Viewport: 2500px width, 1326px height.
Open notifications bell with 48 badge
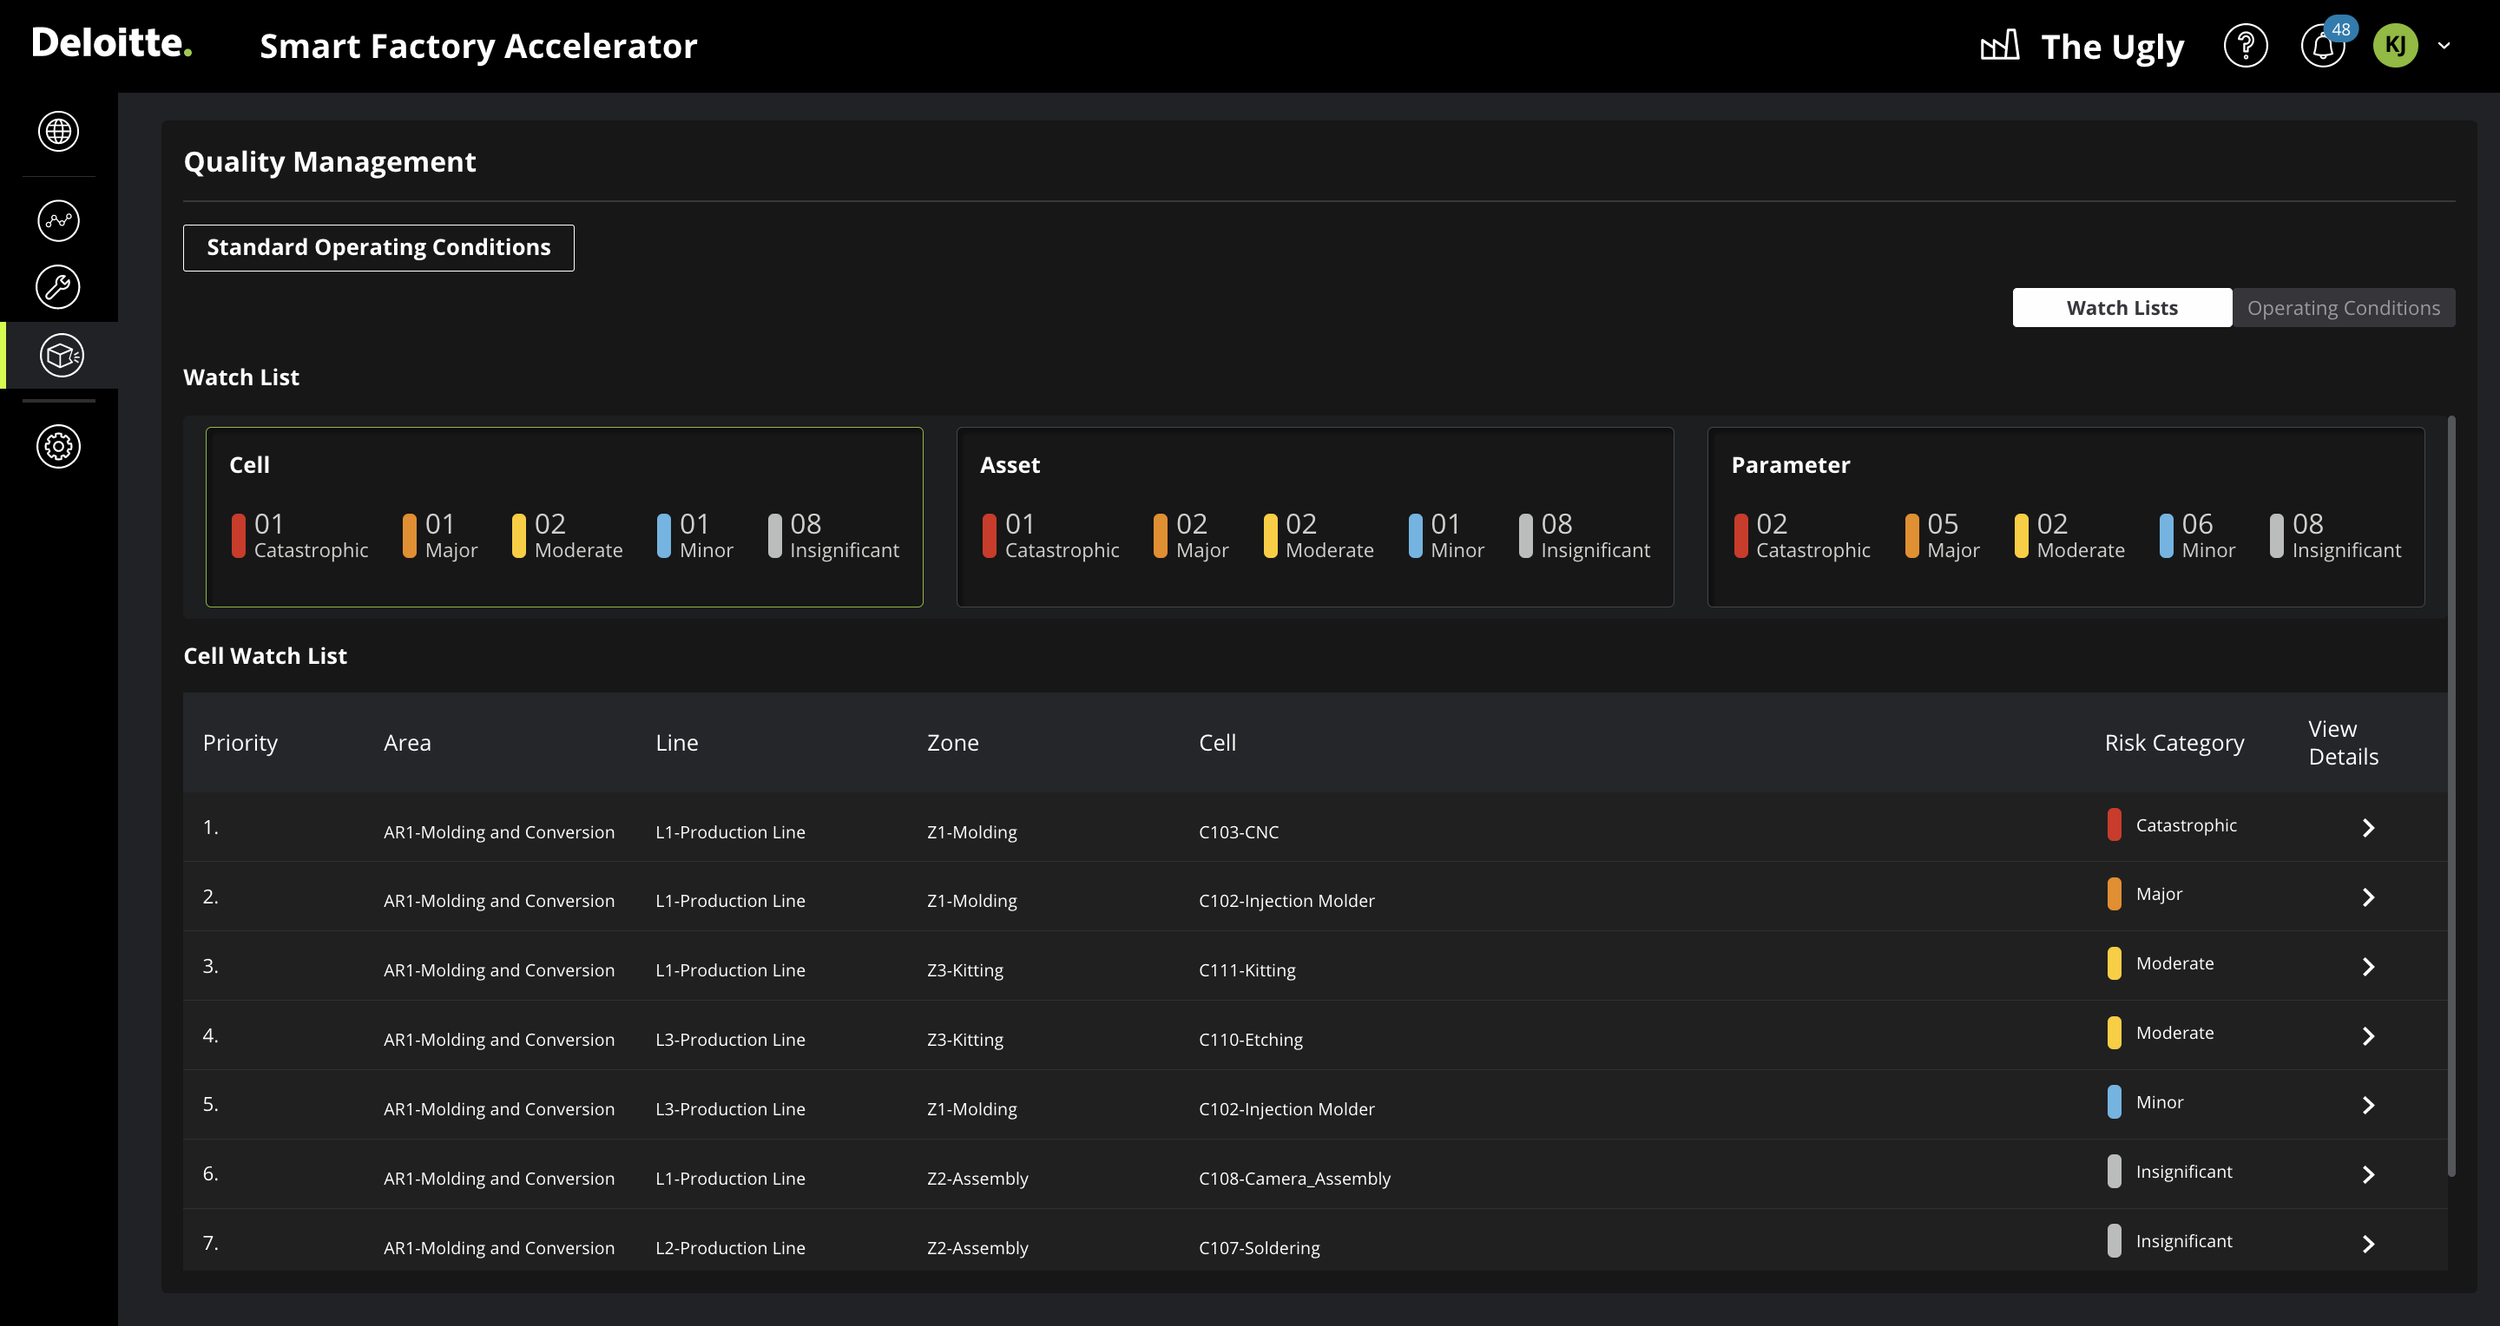point(2322,46)
